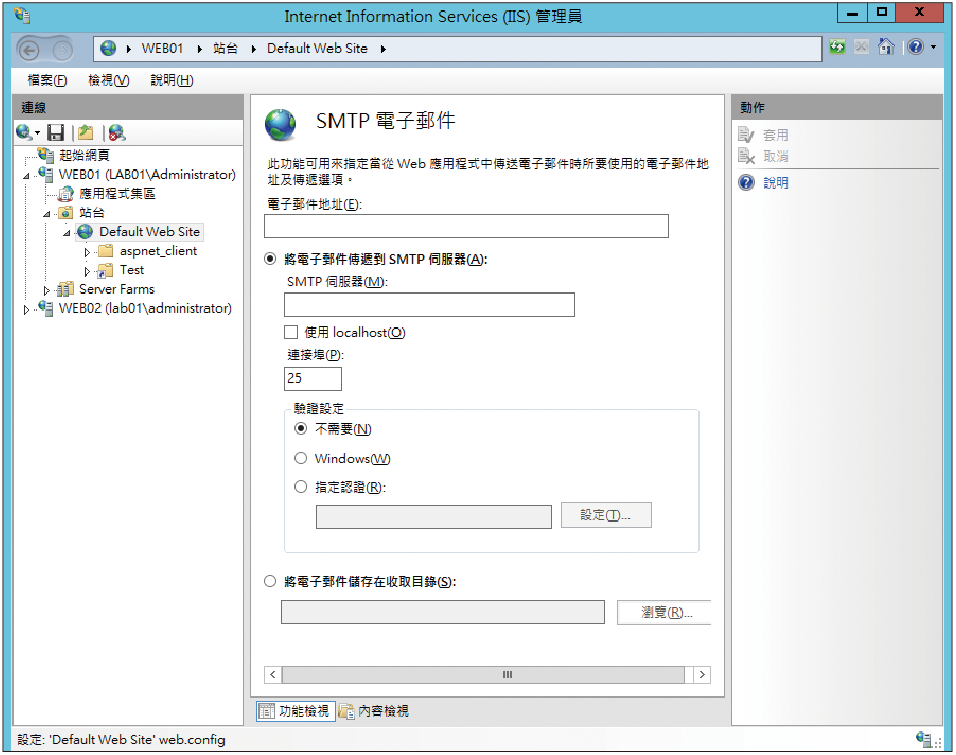Click the Up folder icon in Connections toolbar
The image size is (956, 755).
click(x=86, y=132)
